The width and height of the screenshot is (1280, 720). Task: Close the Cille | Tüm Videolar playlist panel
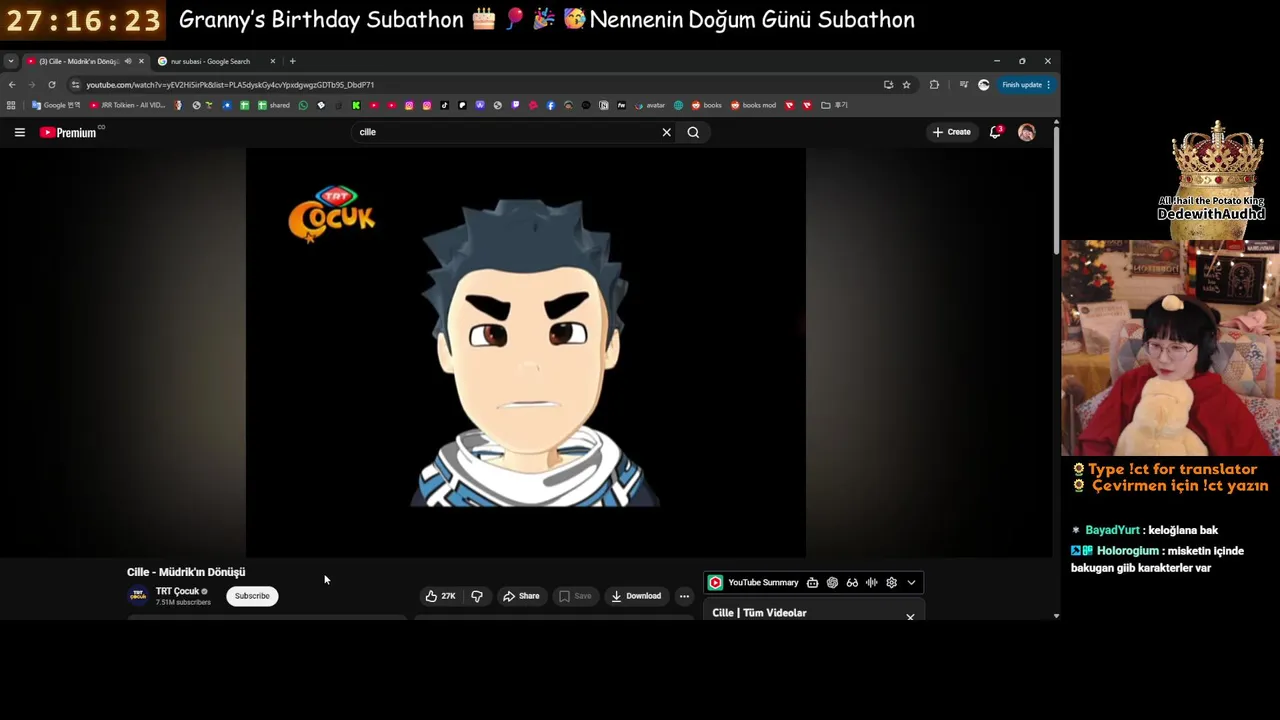910,616
